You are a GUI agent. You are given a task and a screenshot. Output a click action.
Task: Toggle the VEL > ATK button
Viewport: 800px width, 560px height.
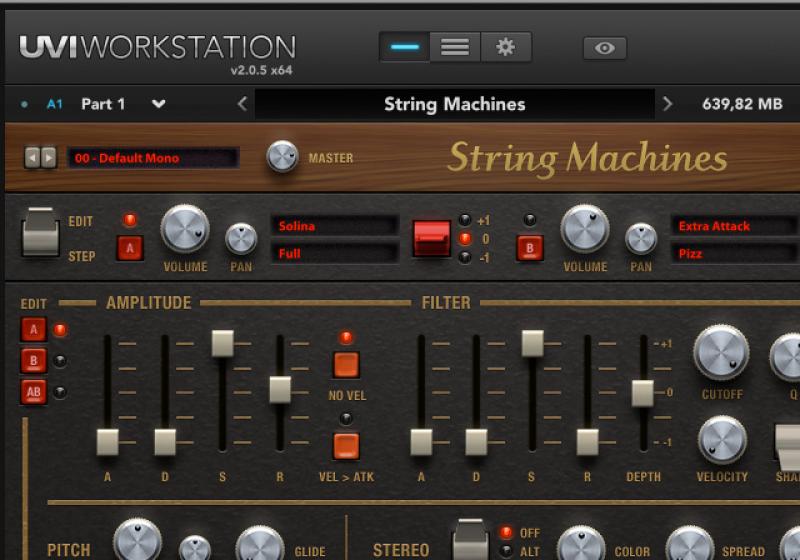(x=346, y=446)
